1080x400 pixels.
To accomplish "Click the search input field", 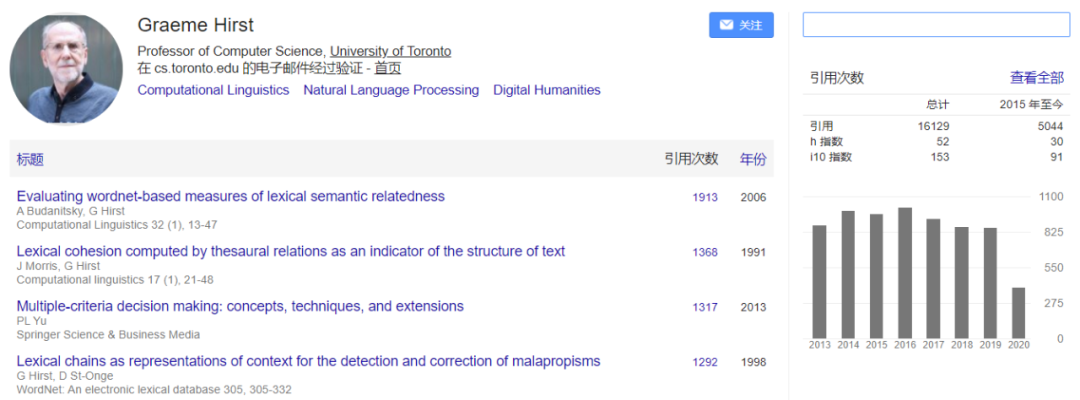I will tap(935, 25).
